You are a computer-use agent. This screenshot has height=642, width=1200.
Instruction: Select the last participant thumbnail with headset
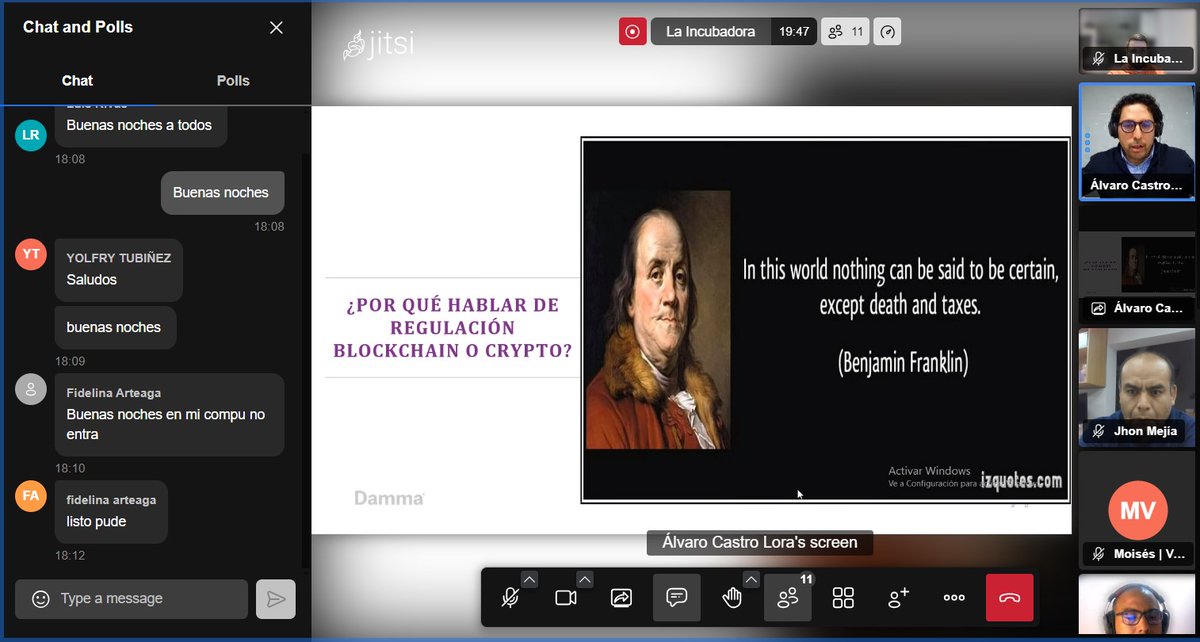point(1137,605)
